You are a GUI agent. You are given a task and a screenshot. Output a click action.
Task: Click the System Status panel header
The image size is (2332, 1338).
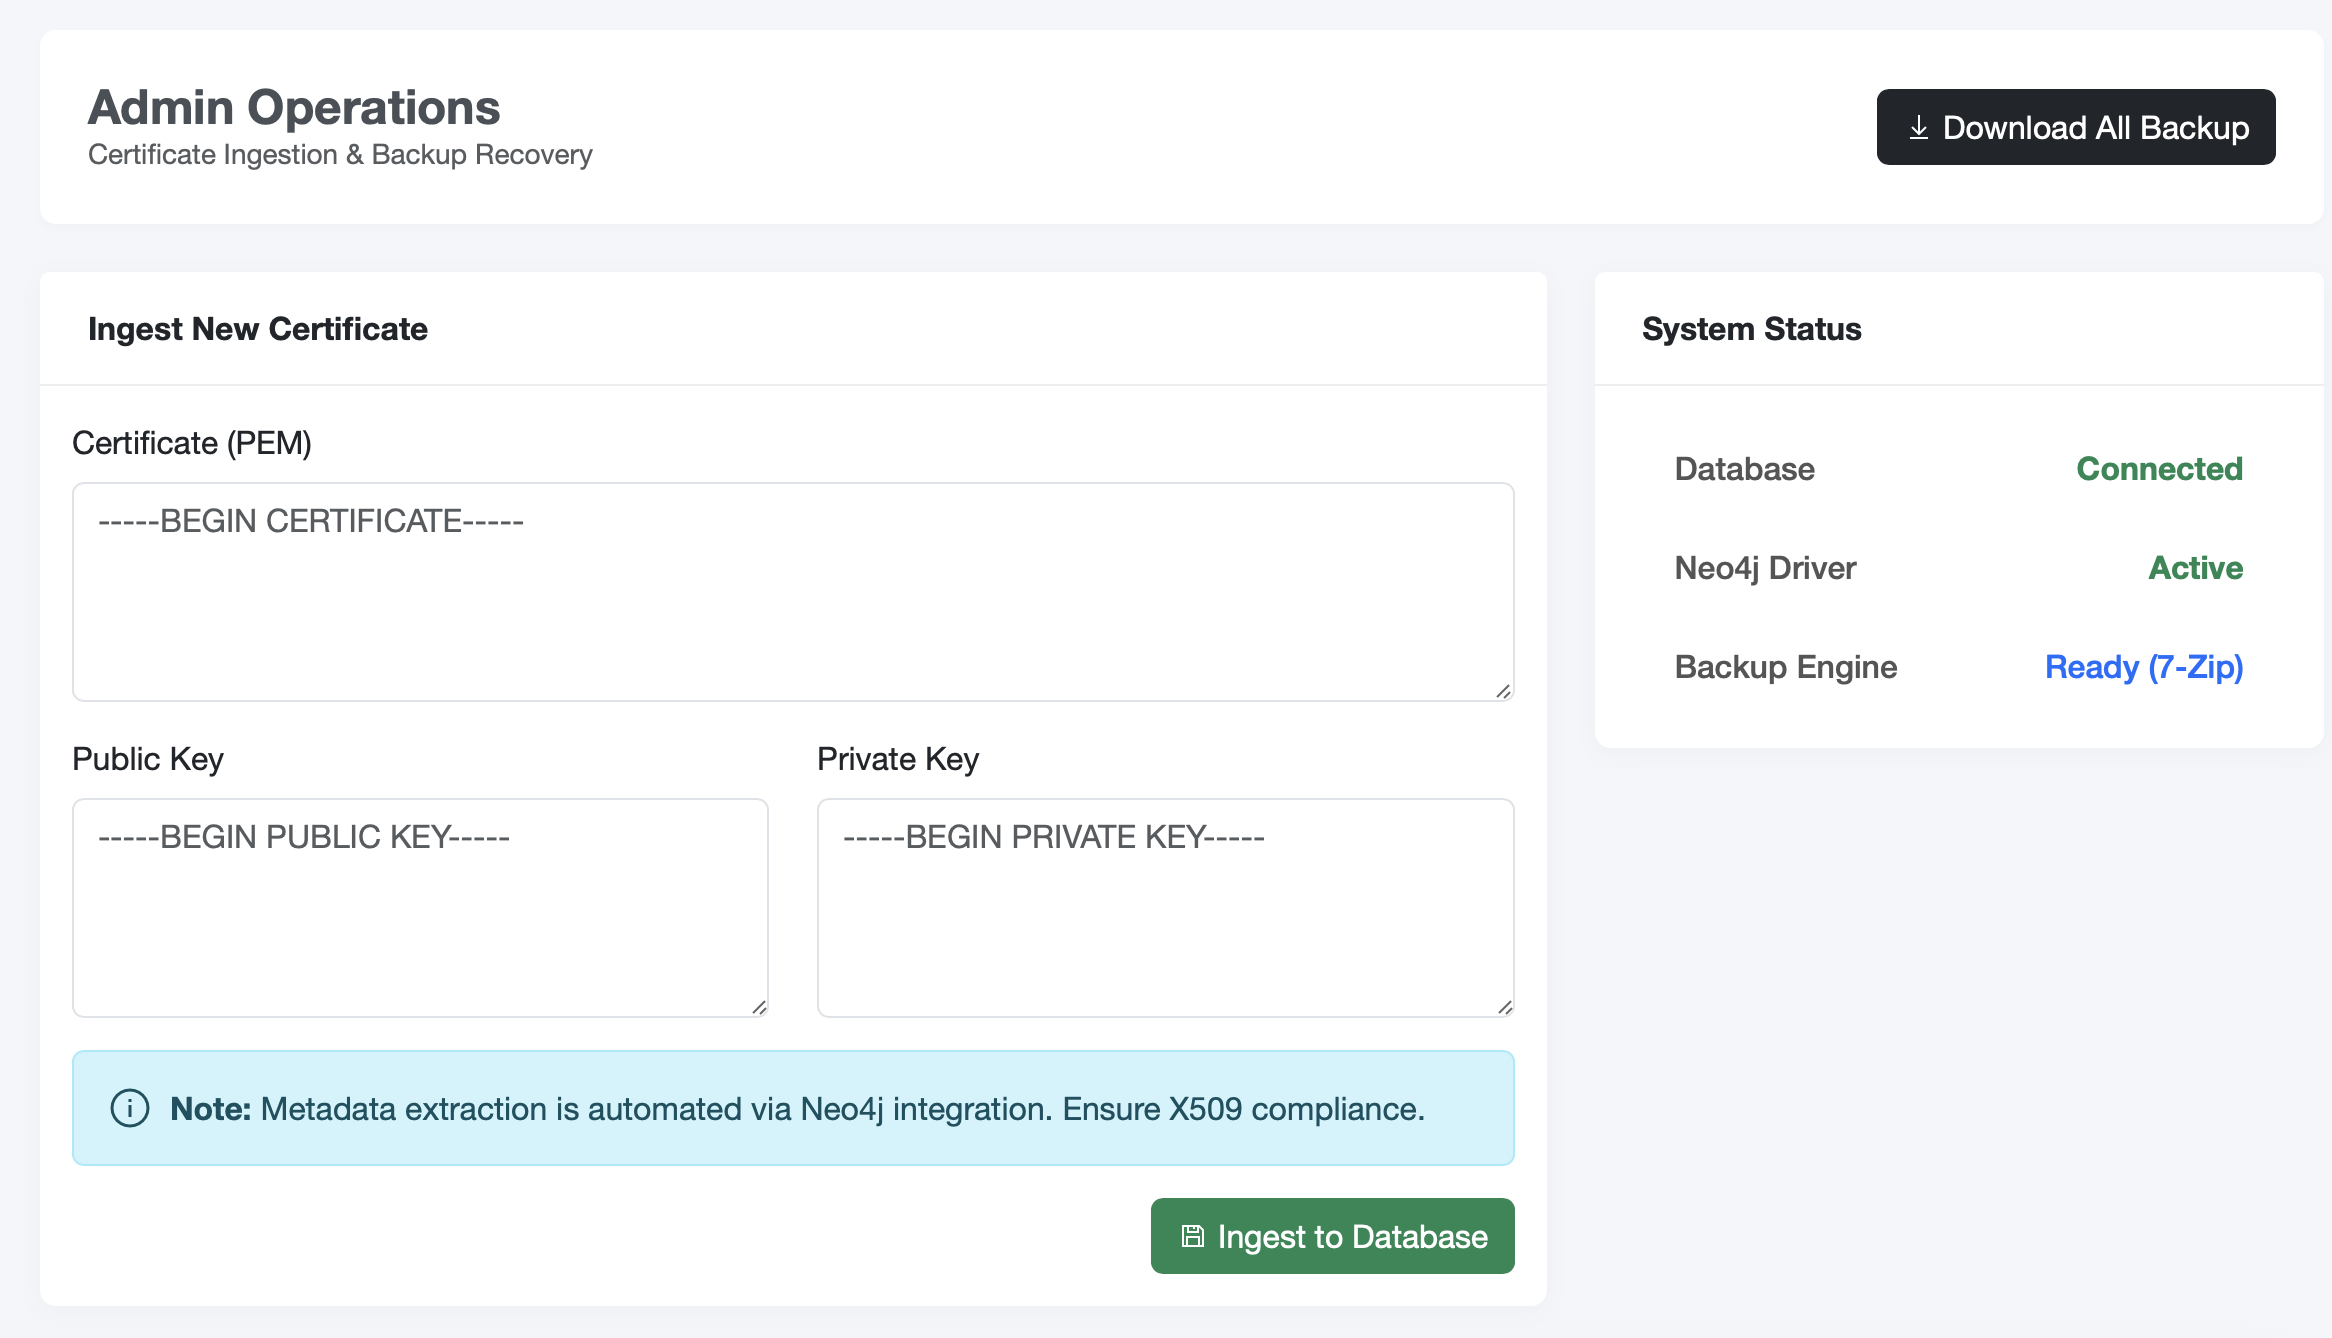click(x=1751, y=329)
